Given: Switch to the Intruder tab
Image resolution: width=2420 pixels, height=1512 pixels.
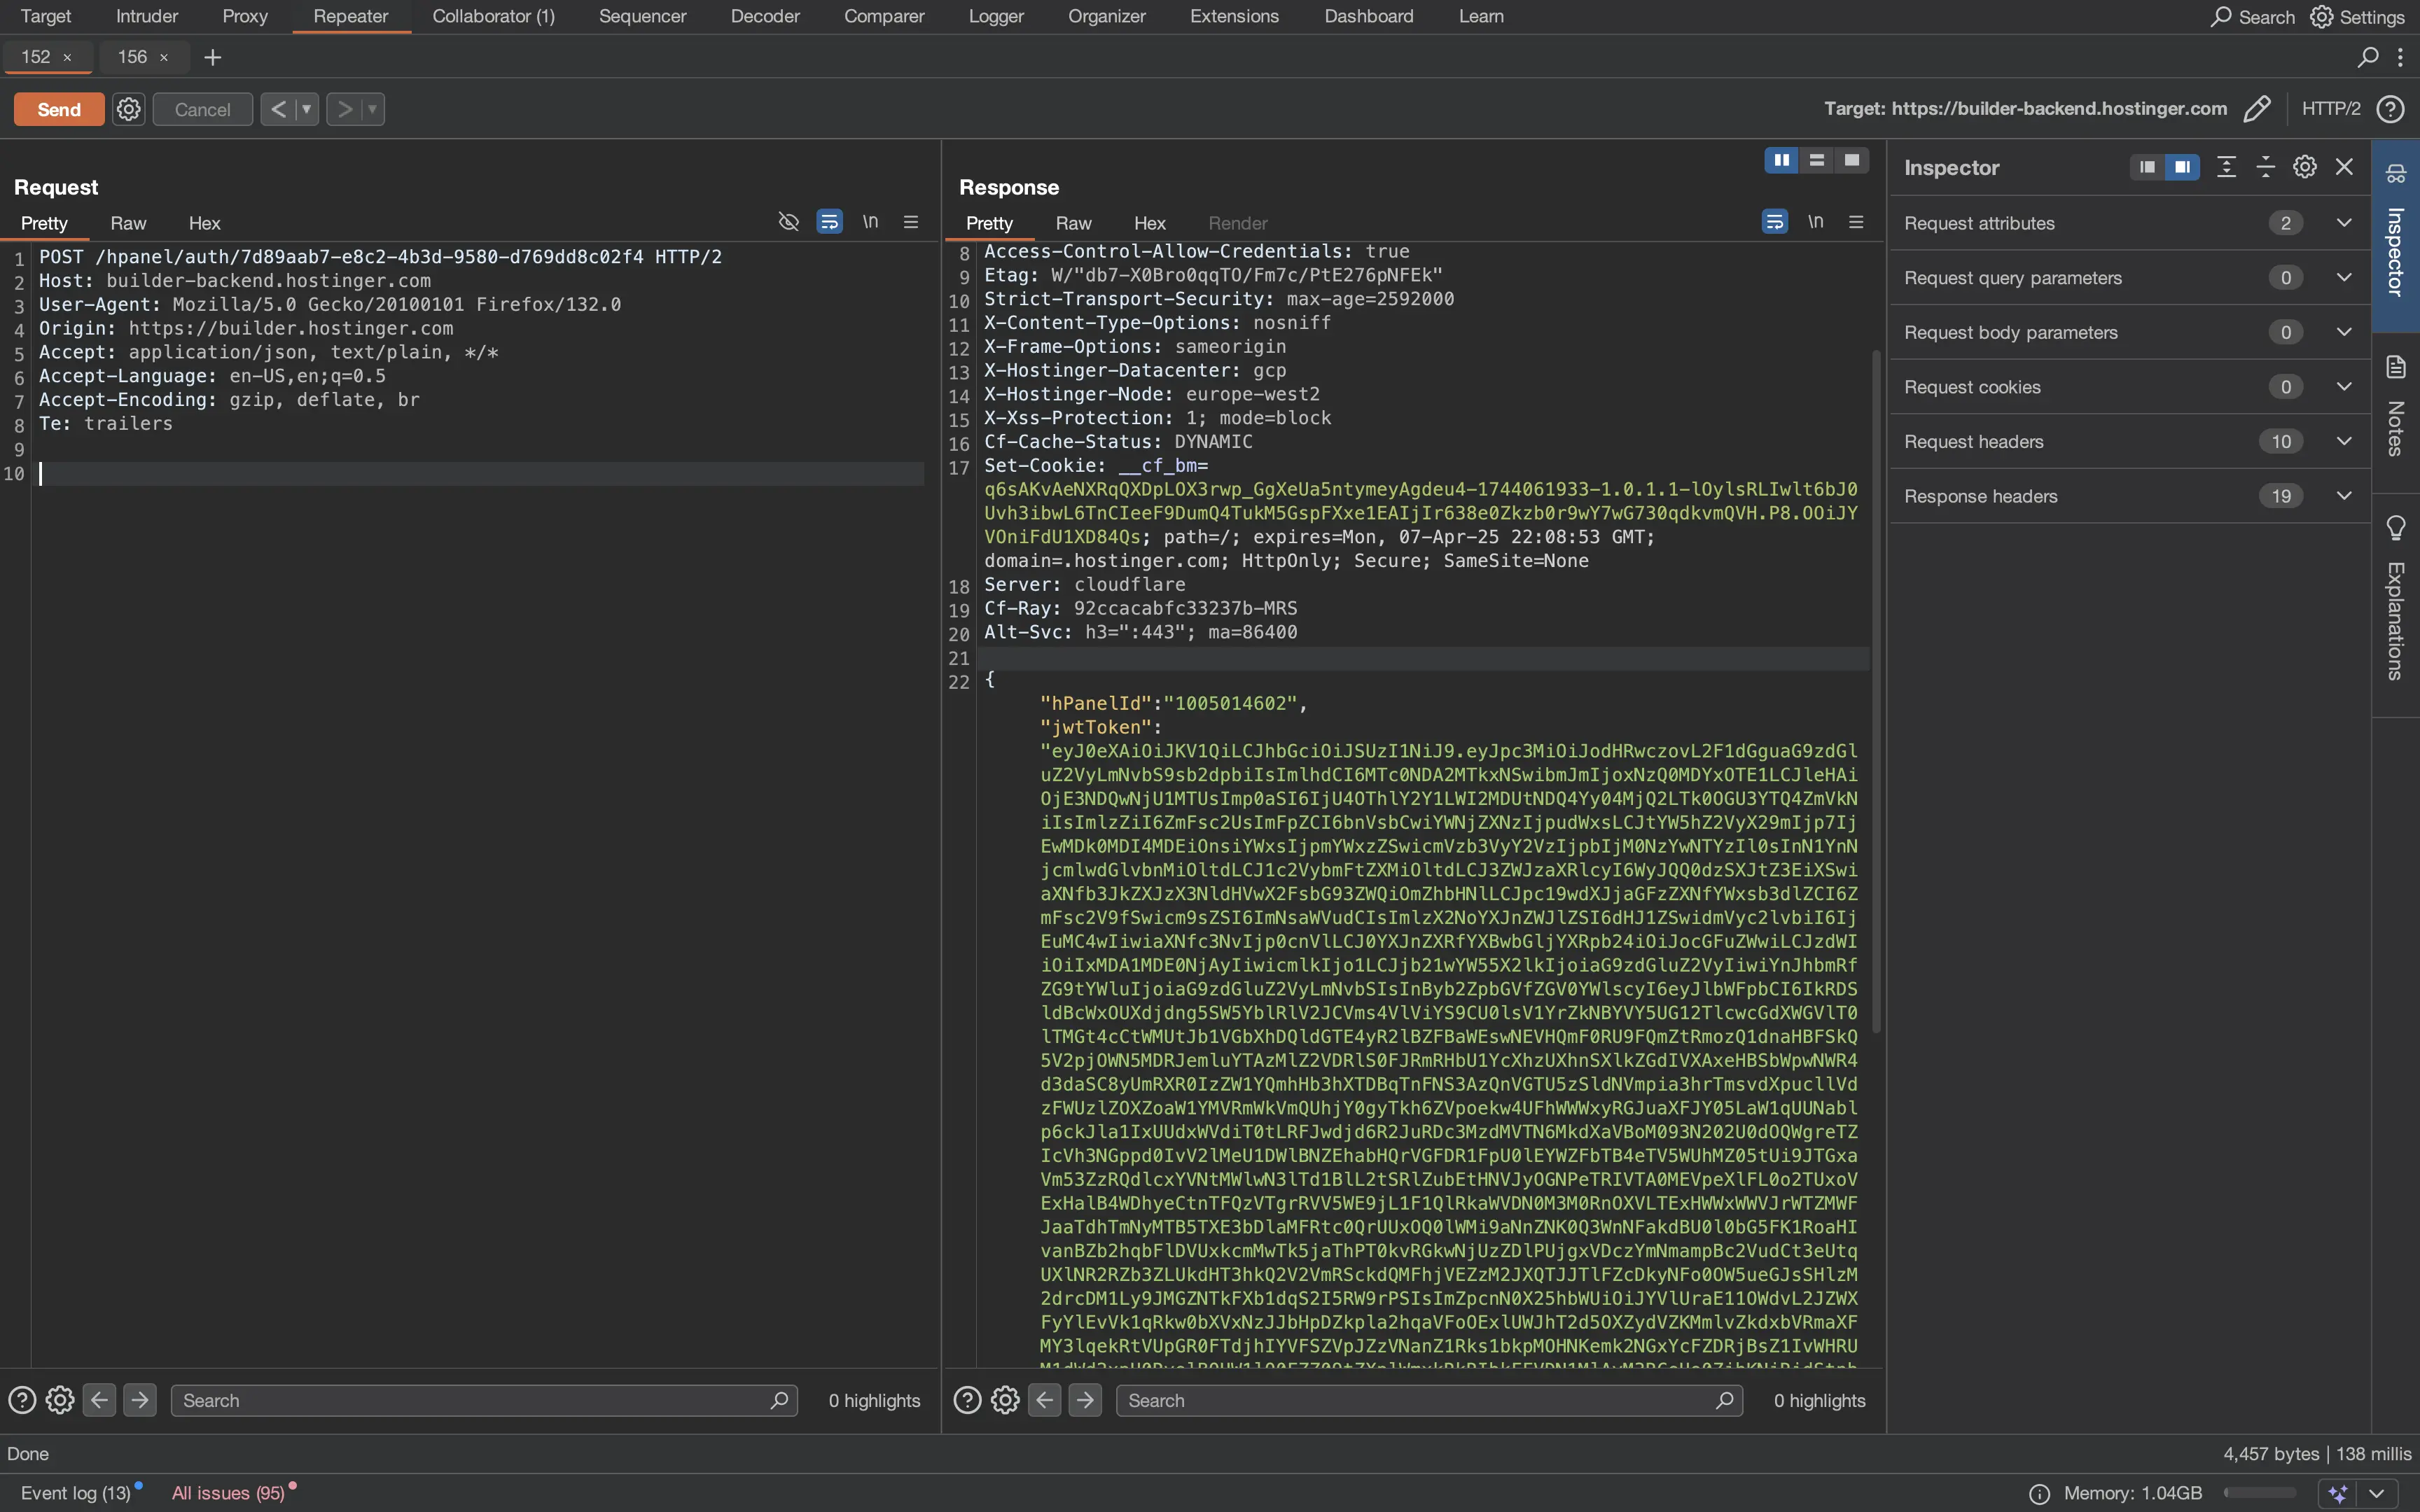Looking at the screenshot, I should (147, 16).
